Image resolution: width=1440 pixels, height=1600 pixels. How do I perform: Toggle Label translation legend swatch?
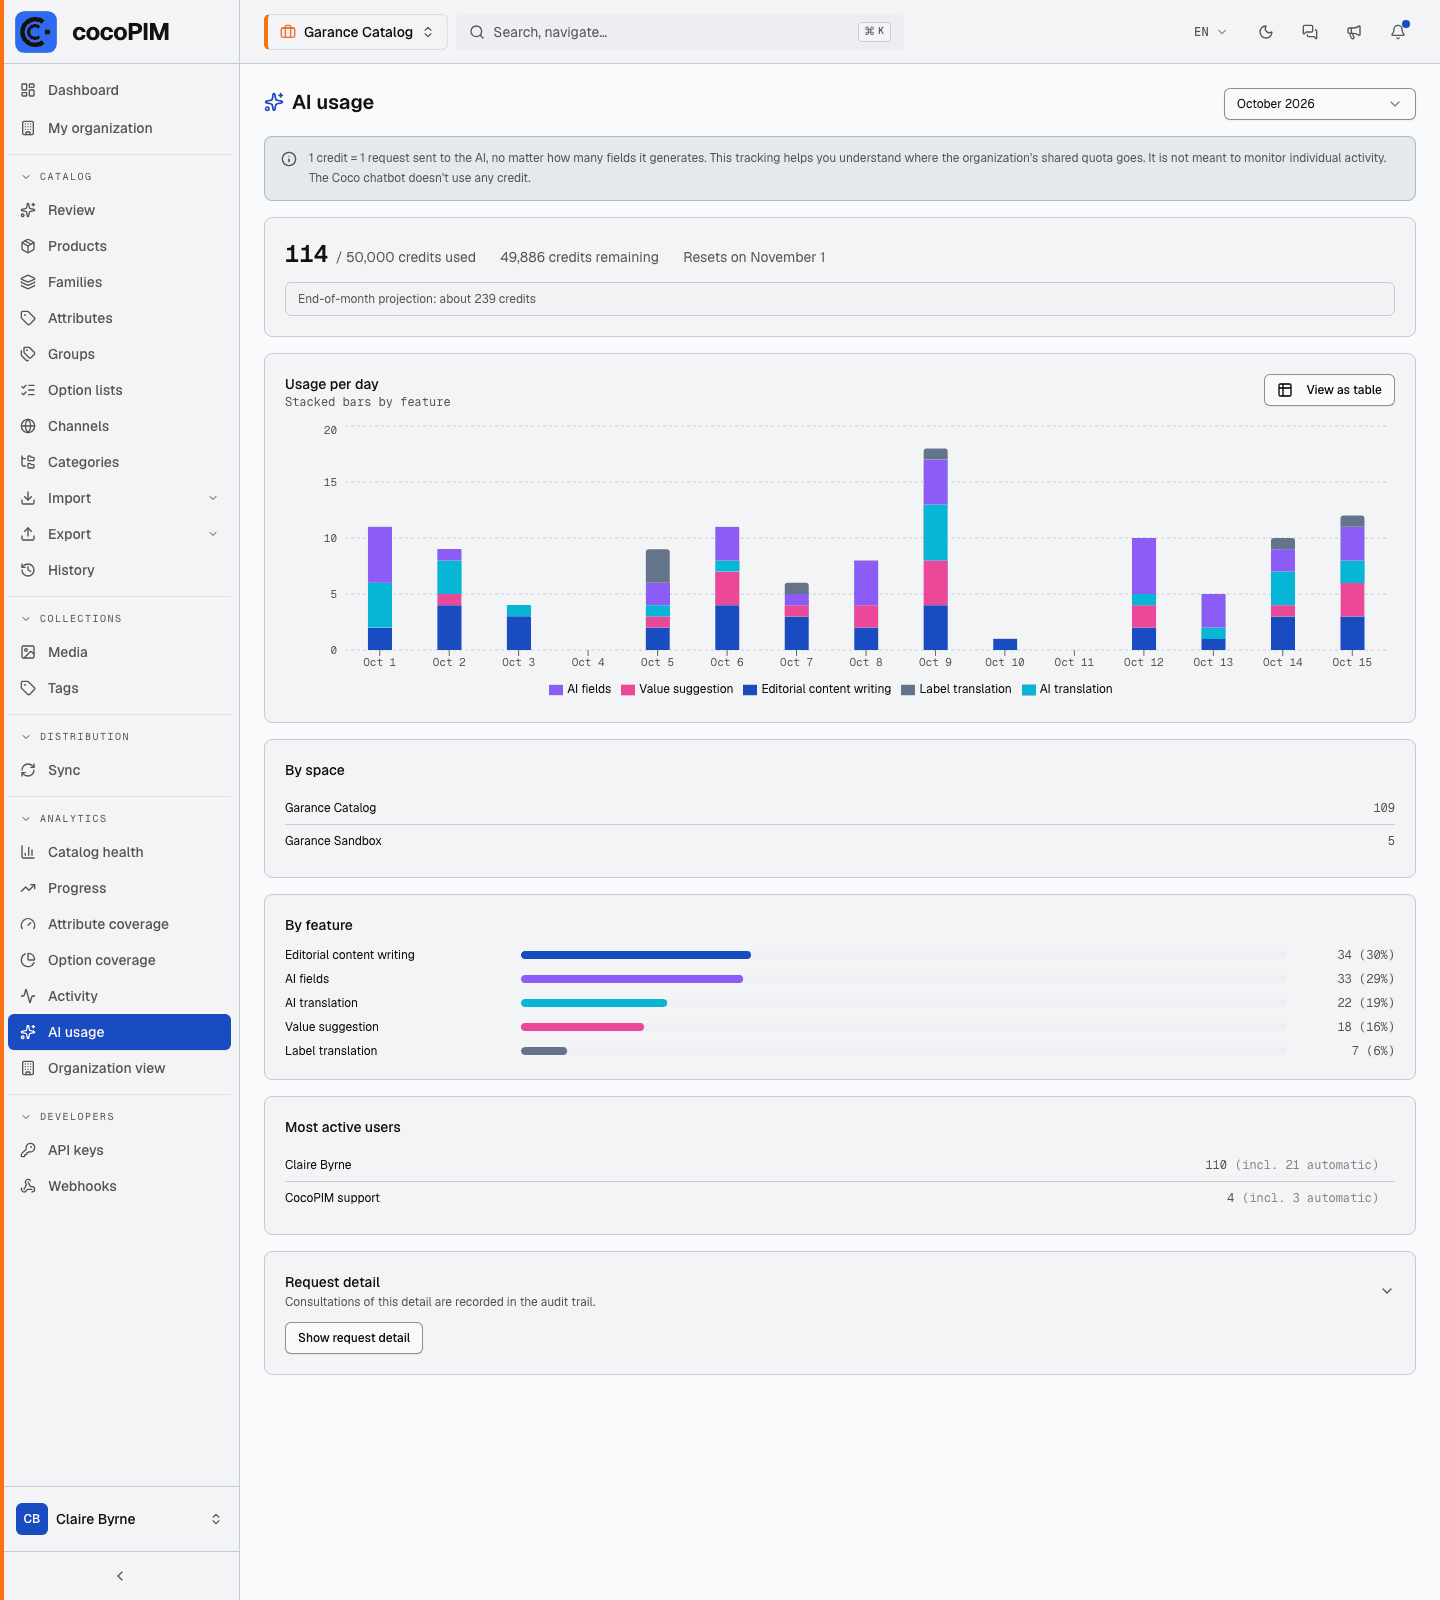click(x=908, y=690)
